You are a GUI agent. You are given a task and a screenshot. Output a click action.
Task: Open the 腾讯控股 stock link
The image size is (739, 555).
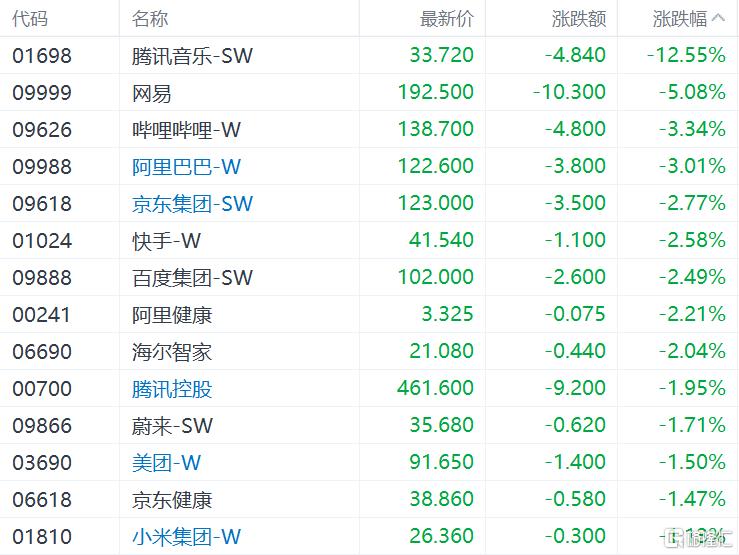coord(172,389)
